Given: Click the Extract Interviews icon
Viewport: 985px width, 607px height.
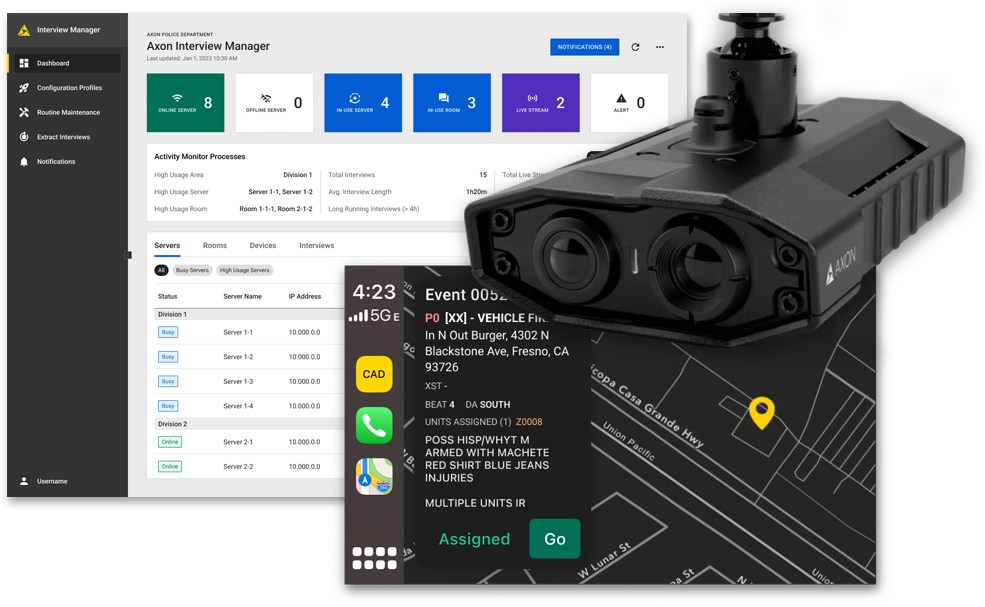Looking at the screenshot, I should [x=24, y=137].
